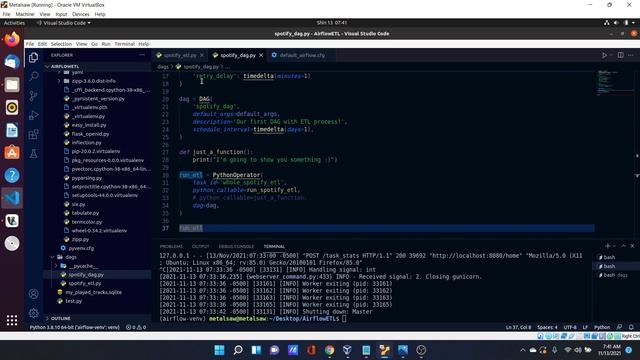Open the launch profile dropdown next to the new terminal plus
The height and width of the screenshot is (360, 640).
click(614, 246)
